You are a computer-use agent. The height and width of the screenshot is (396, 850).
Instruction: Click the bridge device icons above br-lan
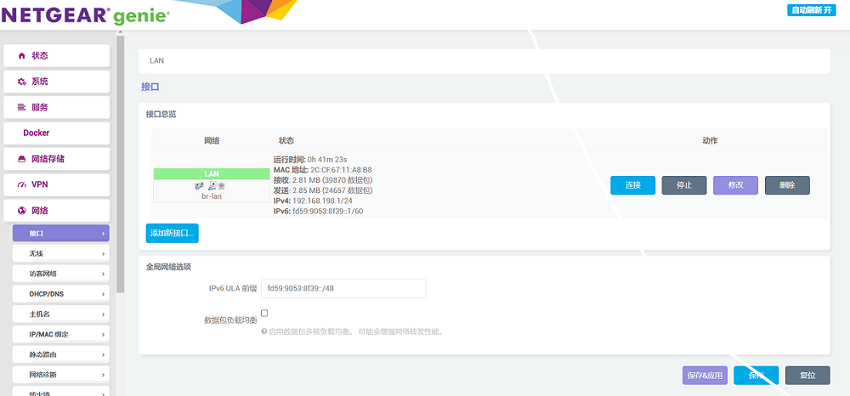click(x=211, y=186)
